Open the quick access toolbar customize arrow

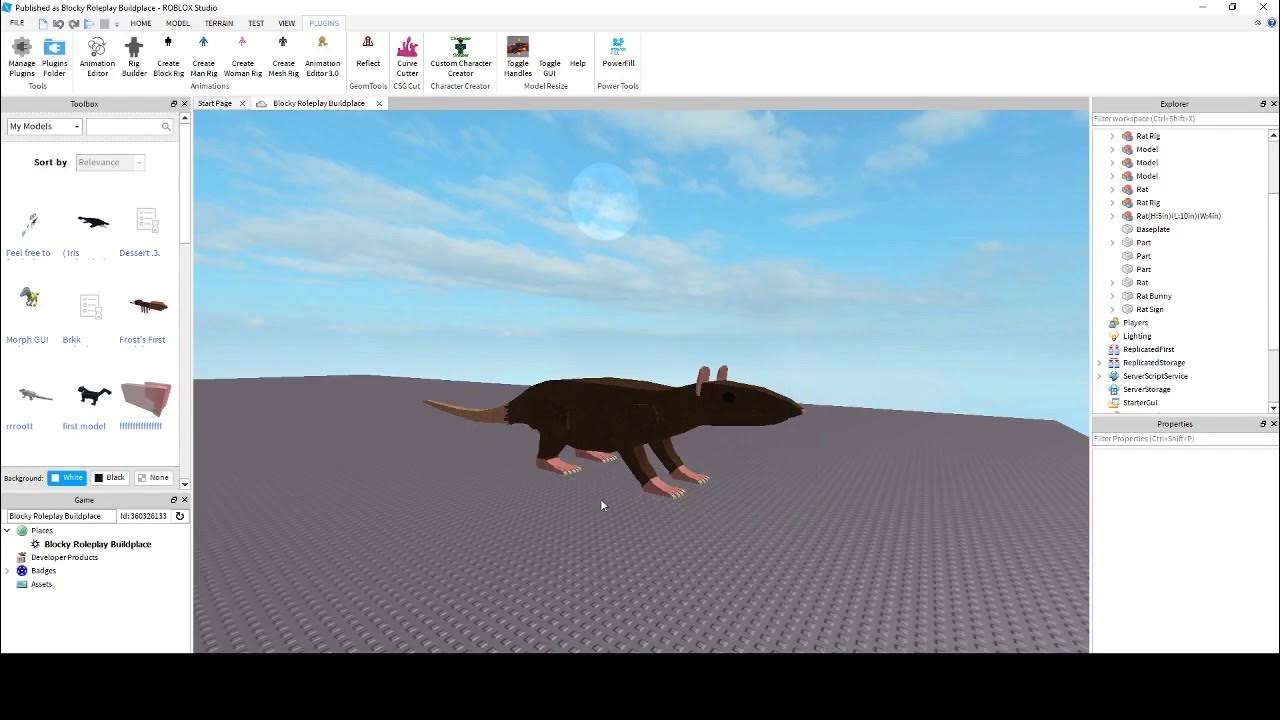click(117, 24)
